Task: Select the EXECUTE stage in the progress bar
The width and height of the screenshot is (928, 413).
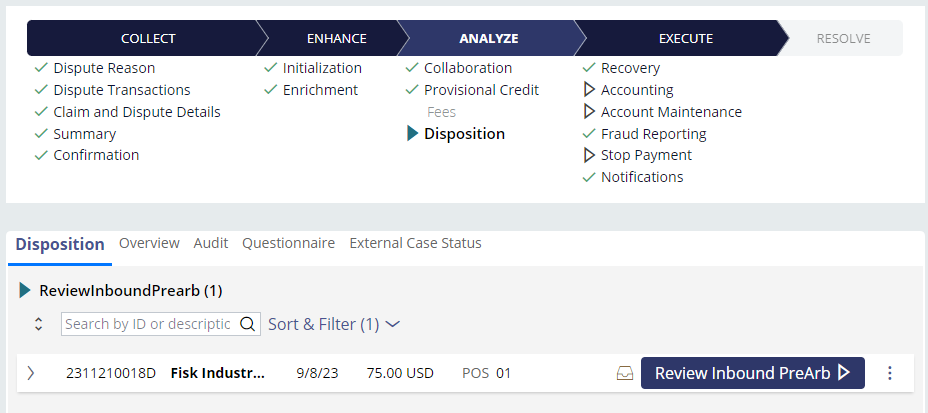Action: 685,39
